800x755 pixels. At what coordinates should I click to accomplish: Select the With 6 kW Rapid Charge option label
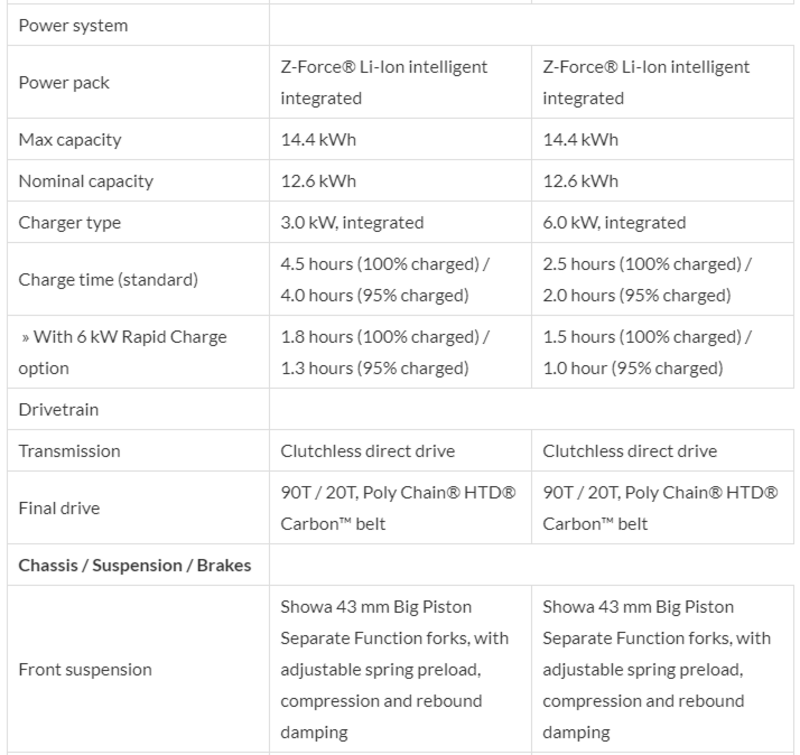(122, 353)
